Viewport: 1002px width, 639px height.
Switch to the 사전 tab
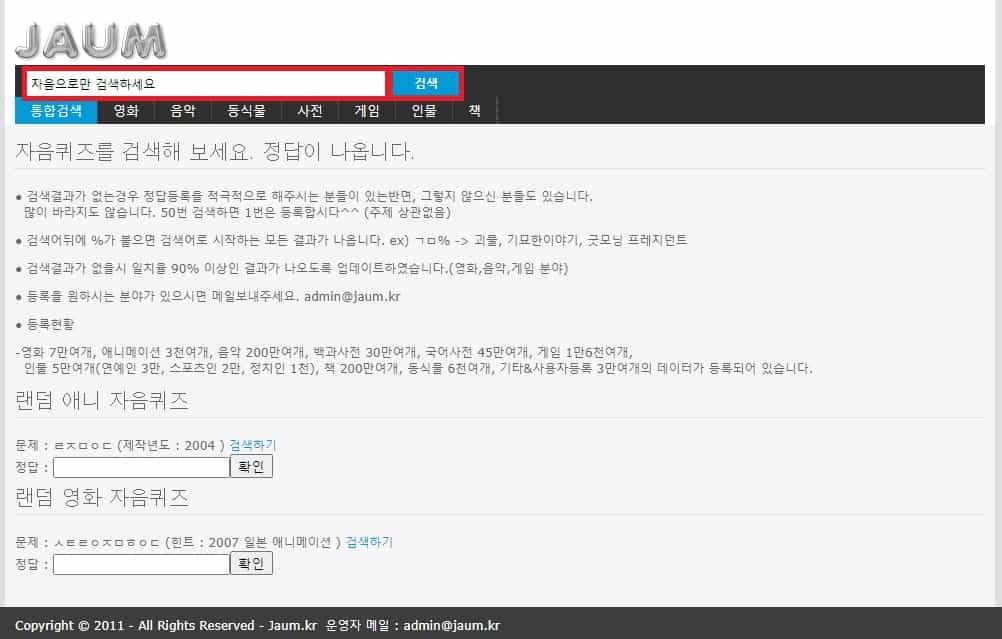coord(310,111)
